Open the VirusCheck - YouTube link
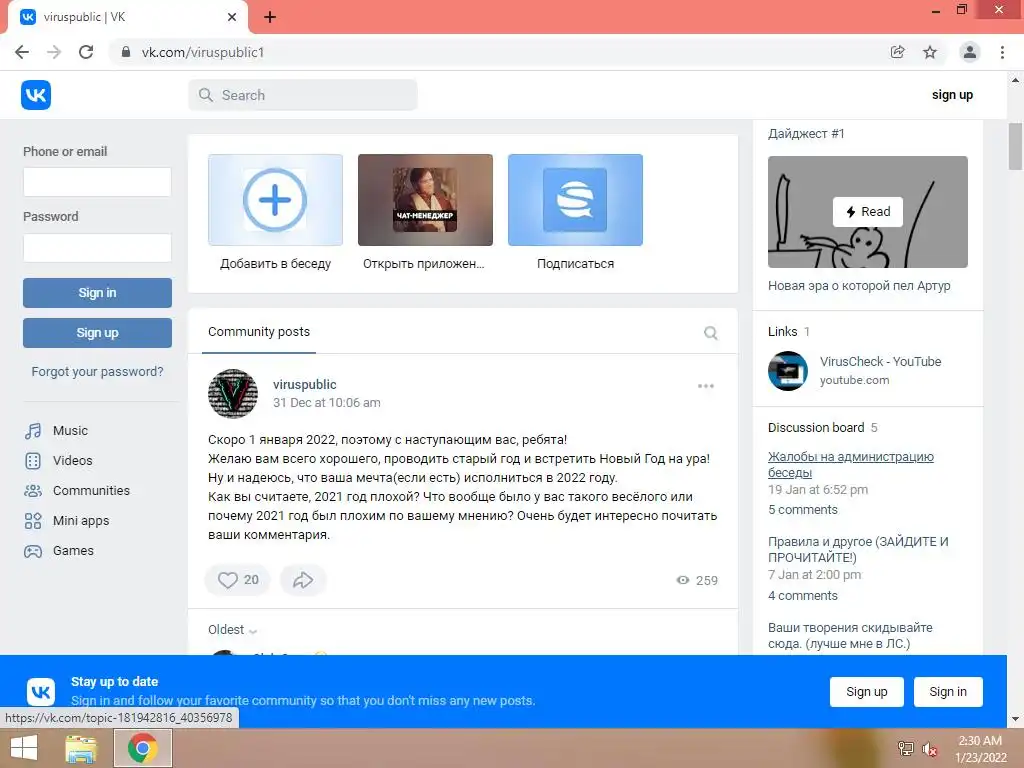1024x768 pixels. (880, 362)
